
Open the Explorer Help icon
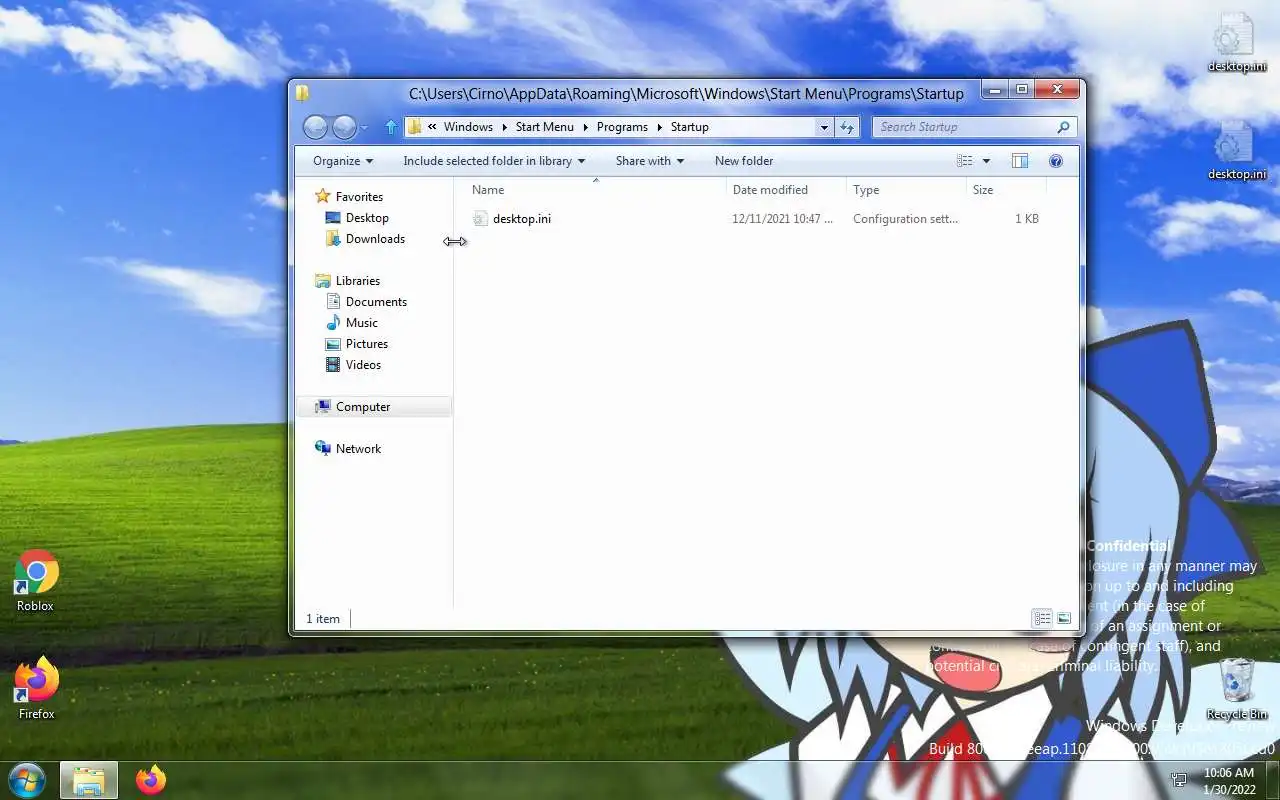[x=1055, y=161]
